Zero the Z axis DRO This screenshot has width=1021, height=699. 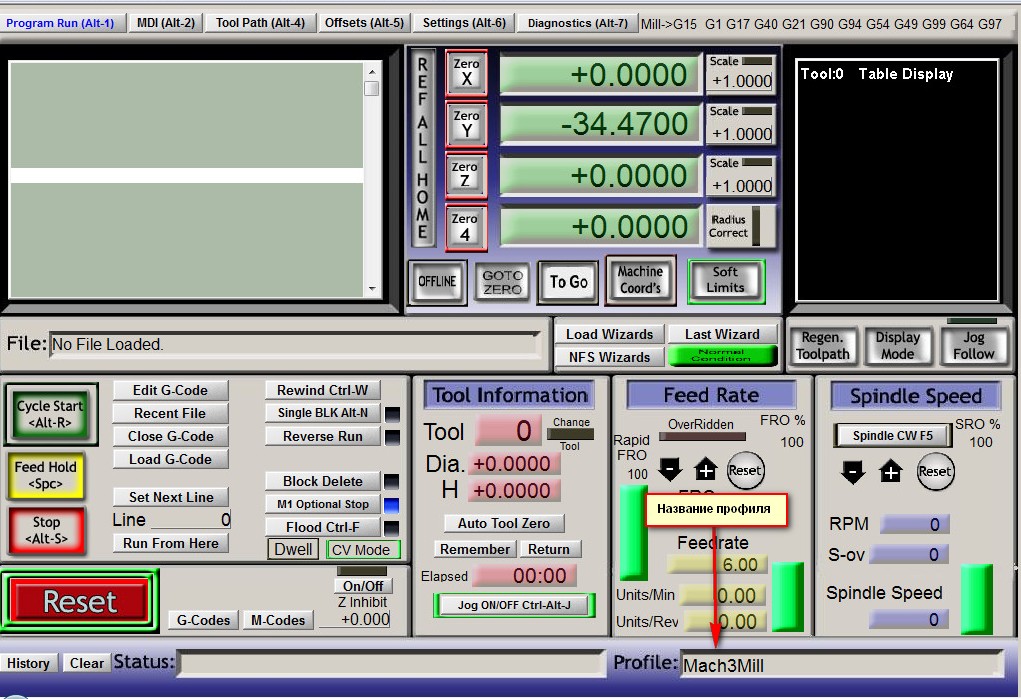[466, 175]
